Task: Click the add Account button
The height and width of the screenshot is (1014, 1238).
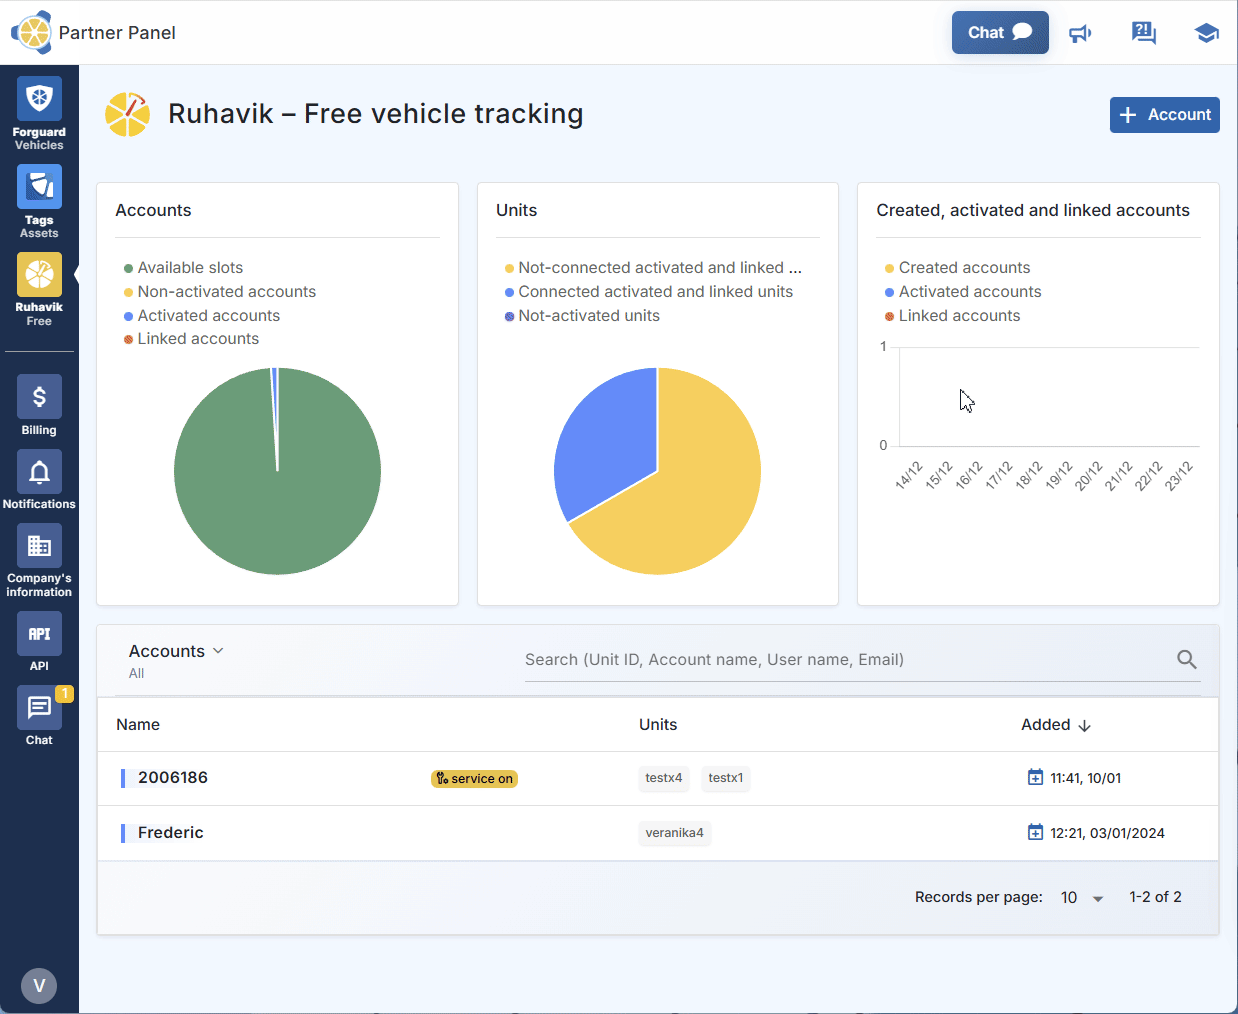Action: (1164, 115)
